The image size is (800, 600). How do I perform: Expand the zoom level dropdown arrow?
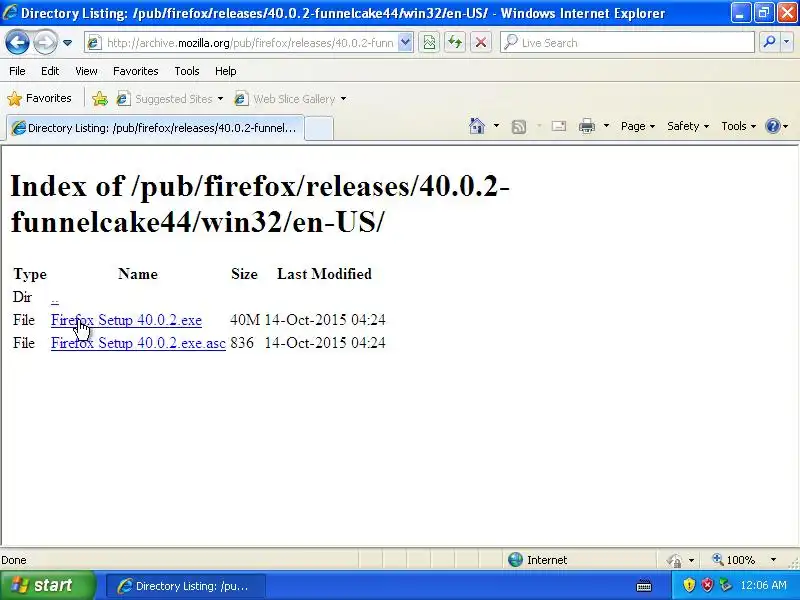point(773,560)
